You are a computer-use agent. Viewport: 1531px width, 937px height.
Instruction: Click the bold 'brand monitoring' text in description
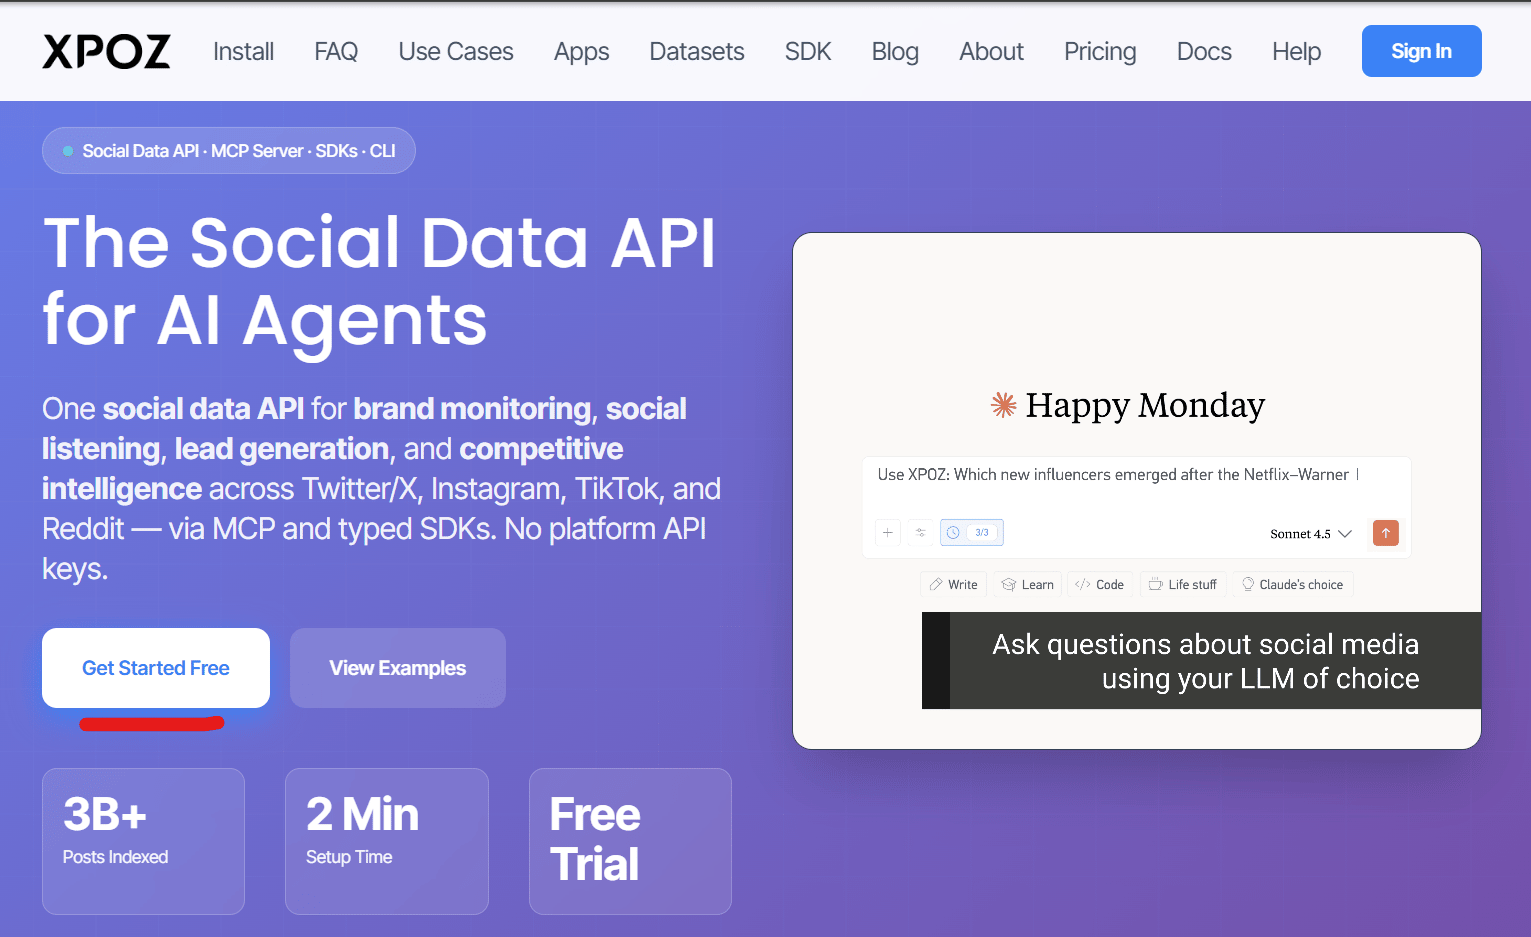click(472, 409)
